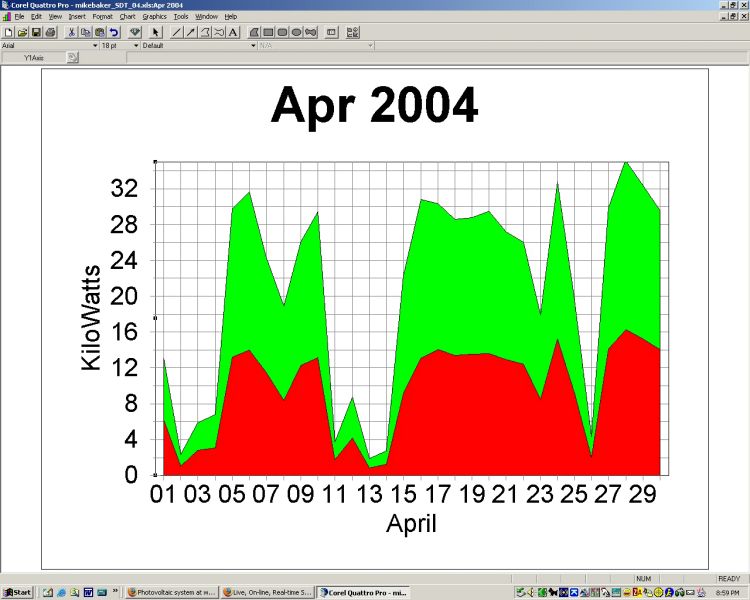Pick the Text box 'A' tool

233,33
